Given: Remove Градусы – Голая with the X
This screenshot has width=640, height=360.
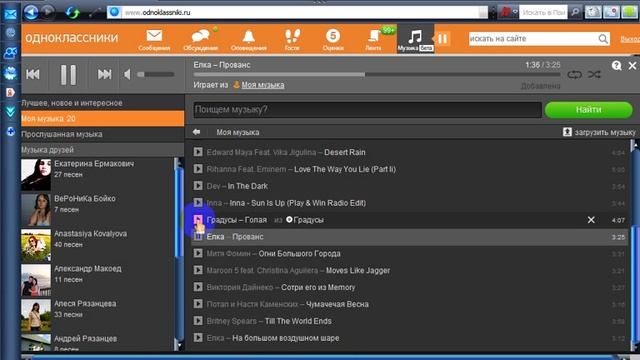Looking at the screenshot, I should tap(591, 220).
